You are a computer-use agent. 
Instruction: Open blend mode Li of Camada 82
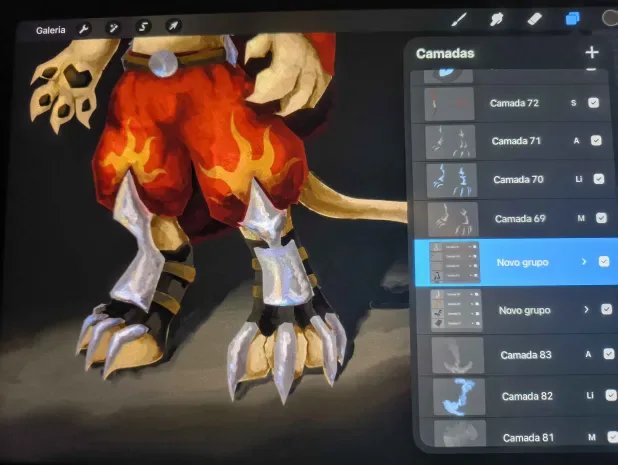[590, 395]
